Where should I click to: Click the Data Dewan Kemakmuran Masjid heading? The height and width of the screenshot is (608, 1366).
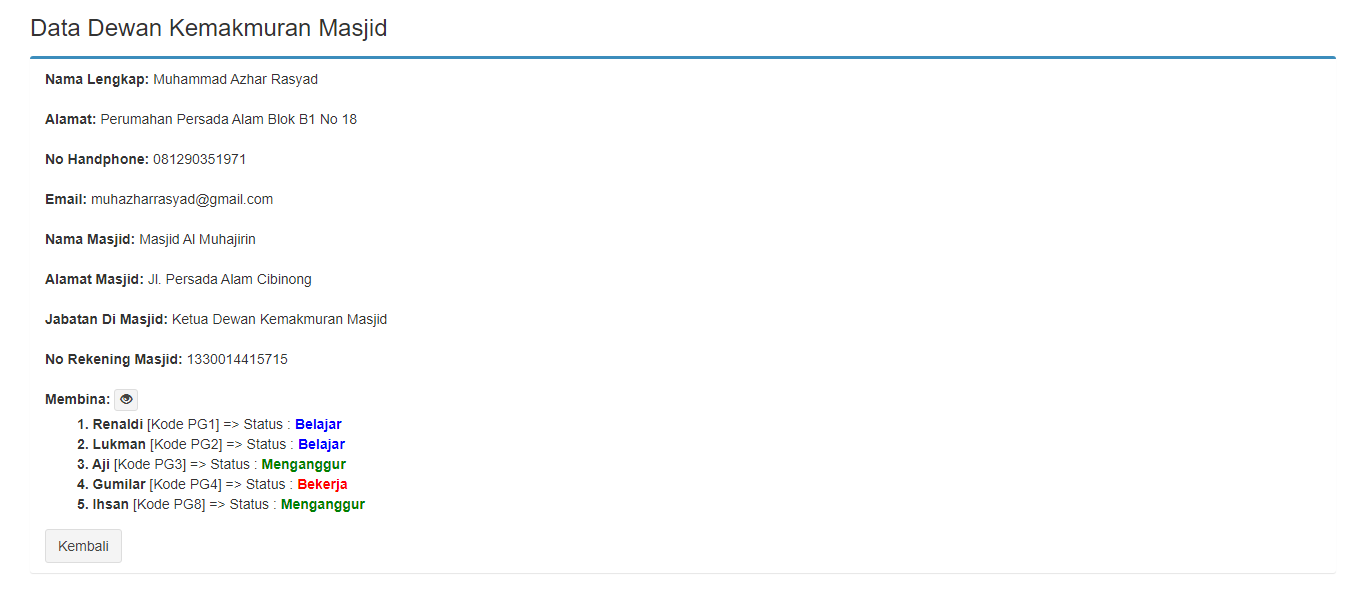click(x=209, y=28)
